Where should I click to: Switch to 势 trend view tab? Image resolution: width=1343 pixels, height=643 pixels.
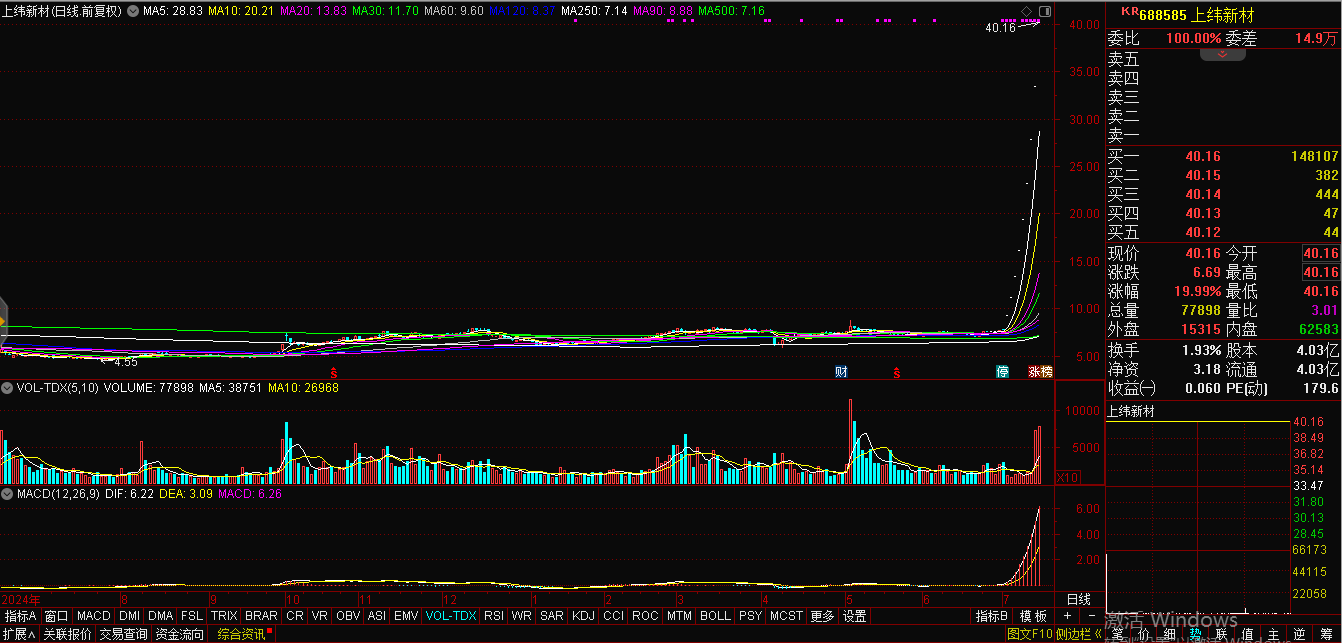tap(1195, 634)
